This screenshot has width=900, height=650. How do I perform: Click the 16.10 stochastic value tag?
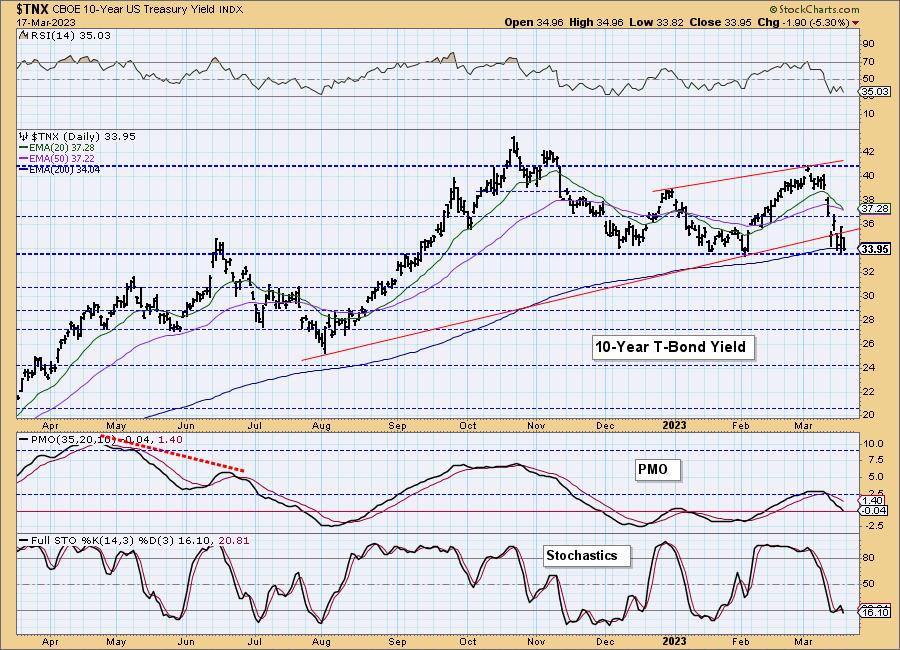pyautogui.click(x=875, y=613)
